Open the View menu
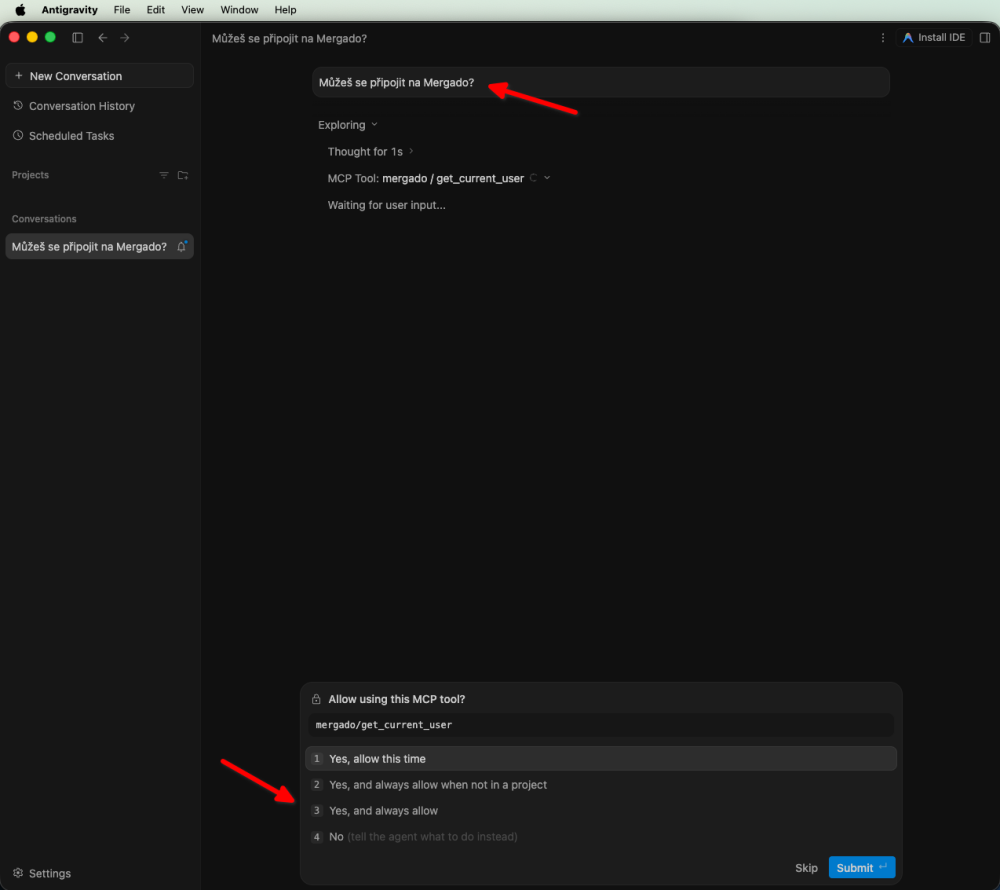This screenshot has width=1000, height=890. [192, 10]
